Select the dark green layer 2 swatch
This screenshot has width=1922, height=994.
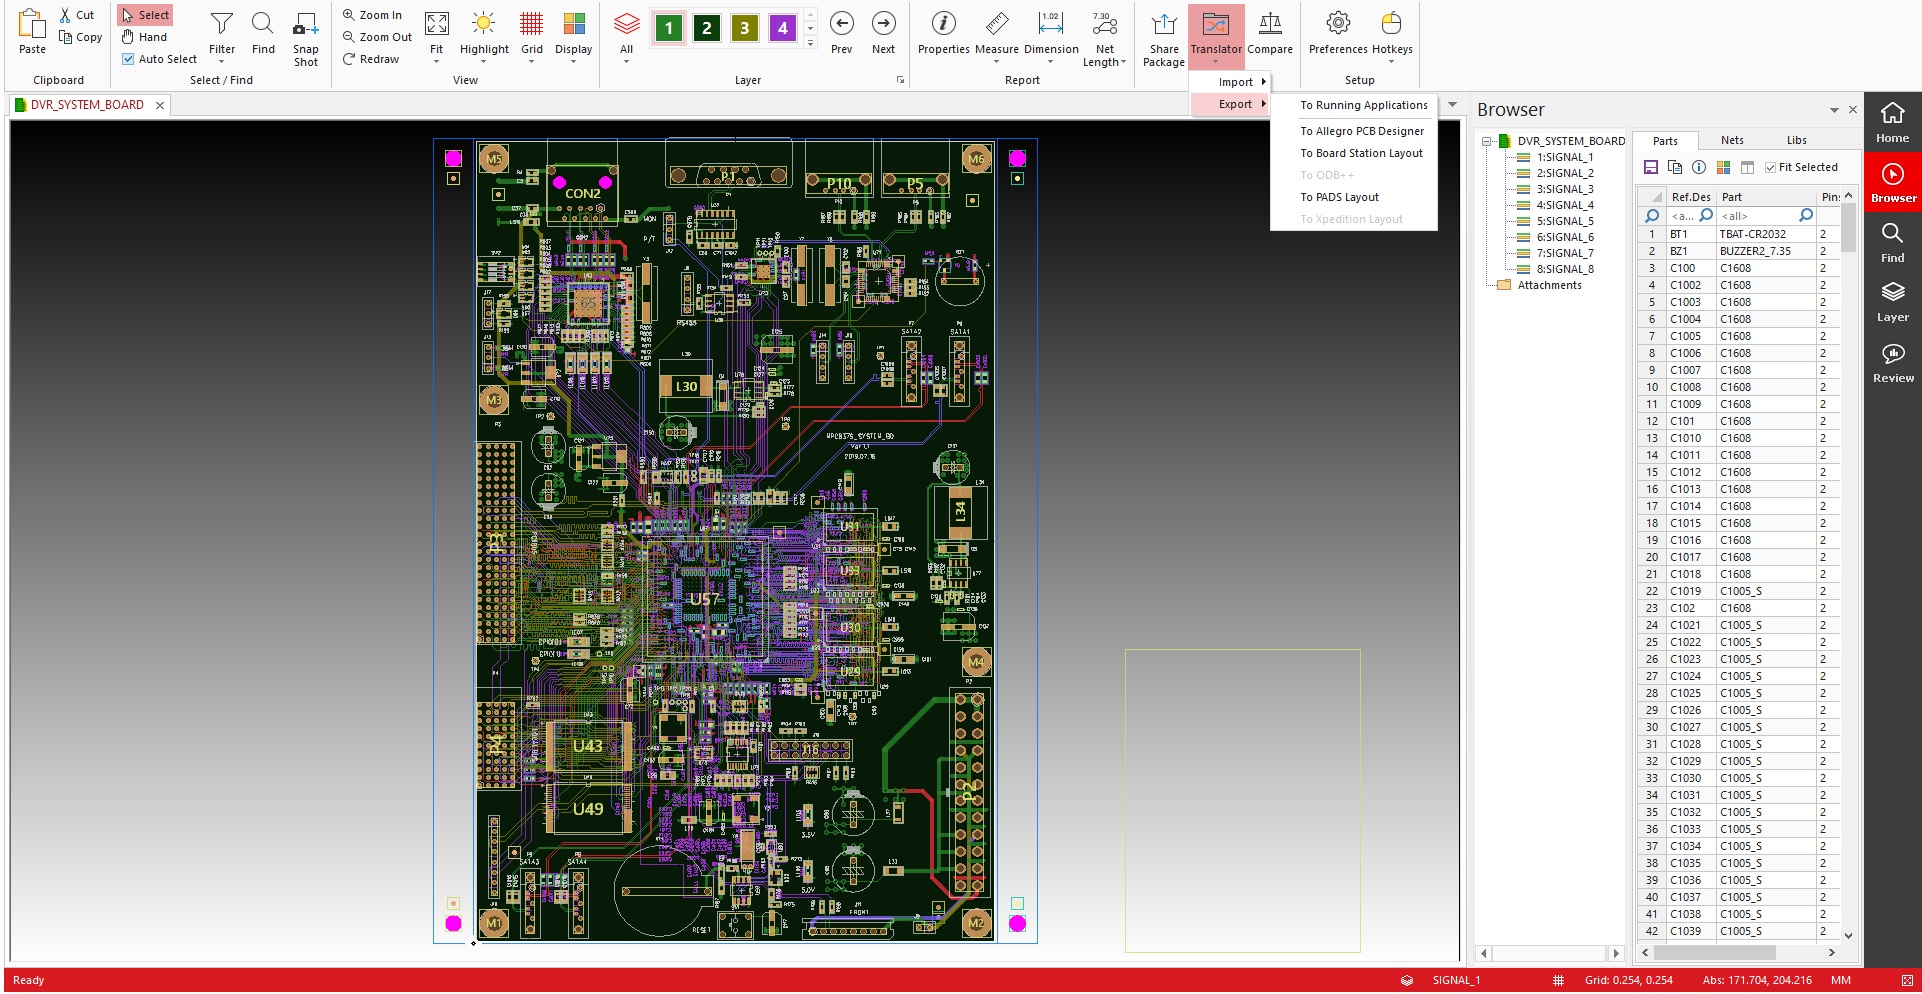click(706, 28)
